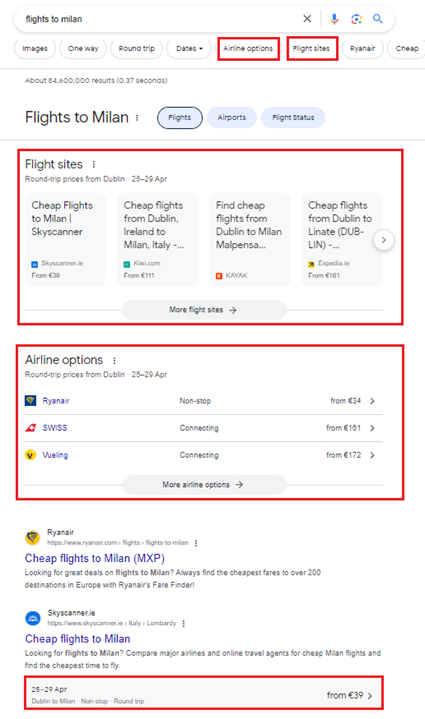The image size is (425, 719).
Task: Open more options for Skyscanner.ie search result
Action: [x=183, y=624]
